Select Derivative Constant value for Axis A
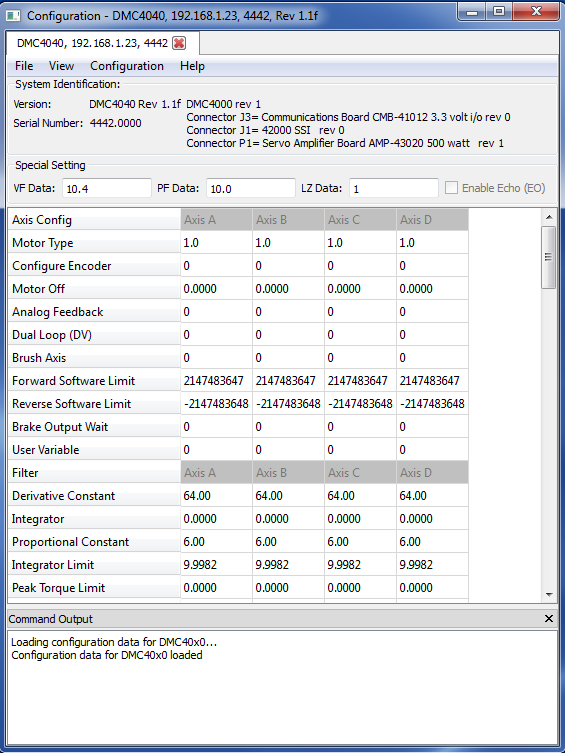The width and height of the screenshot is (565, 753). point(216,496)
